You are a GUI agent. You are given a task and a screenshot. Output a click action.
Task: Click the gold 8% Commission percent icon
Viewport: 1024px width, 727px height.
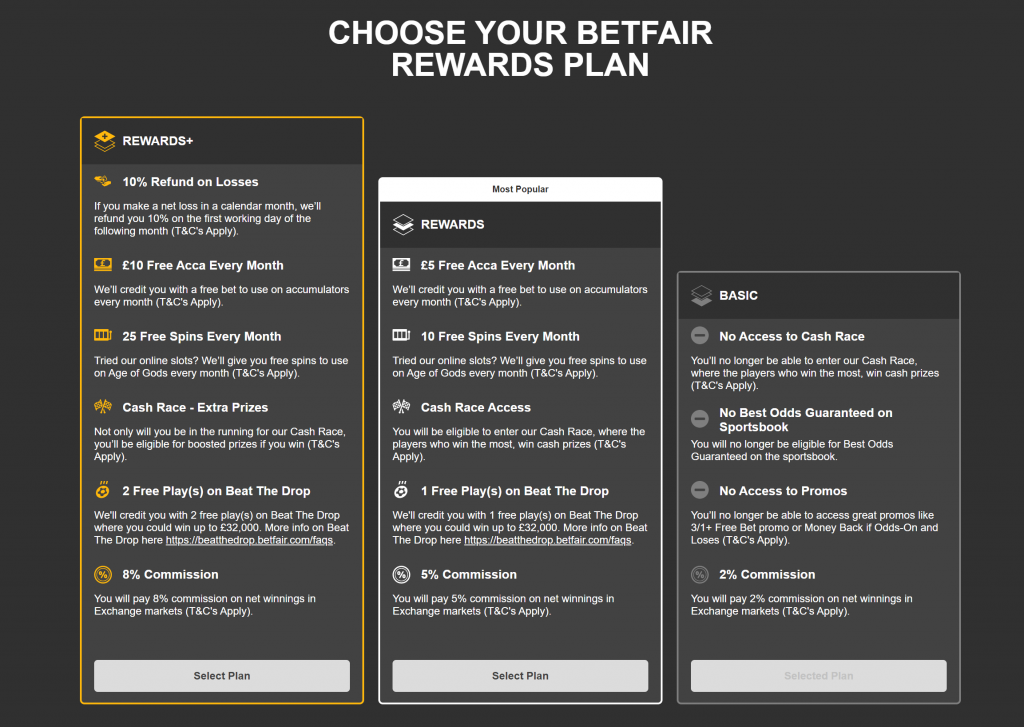tap(103, 575)
